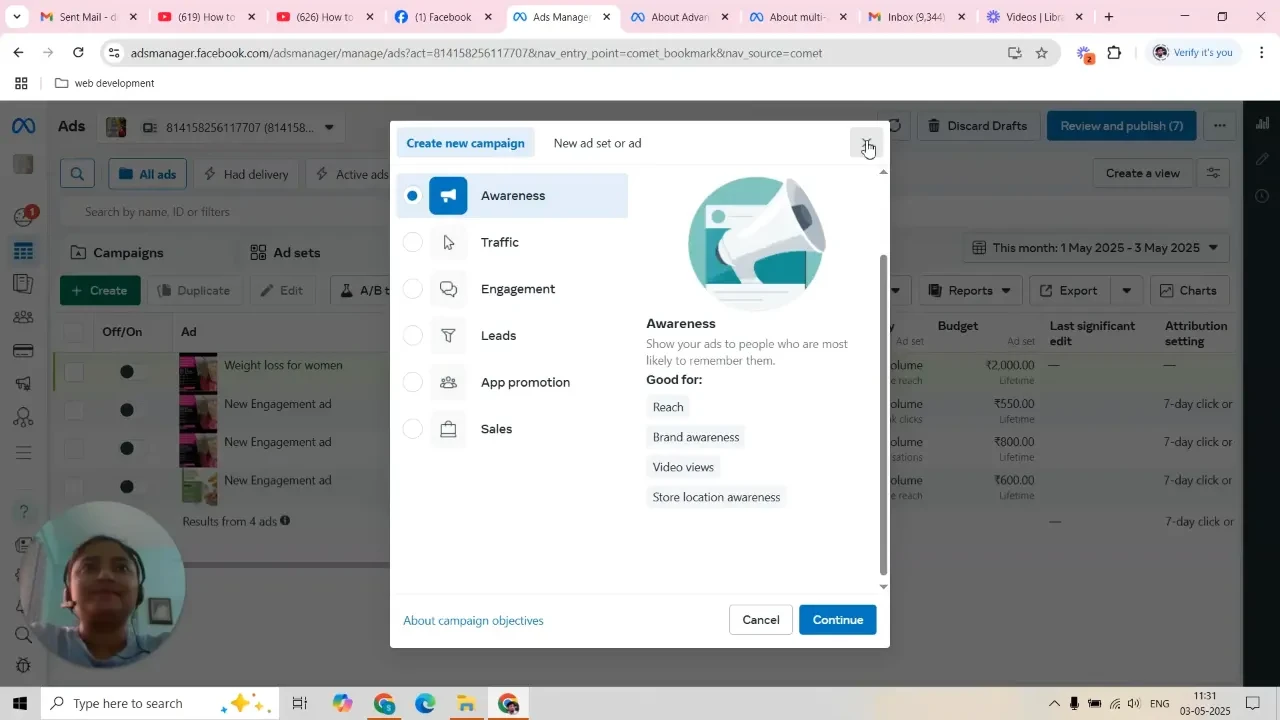Screen dimensions: 1280x720
Task: Open the view settings sliders icon
Action: point(1213,173)
